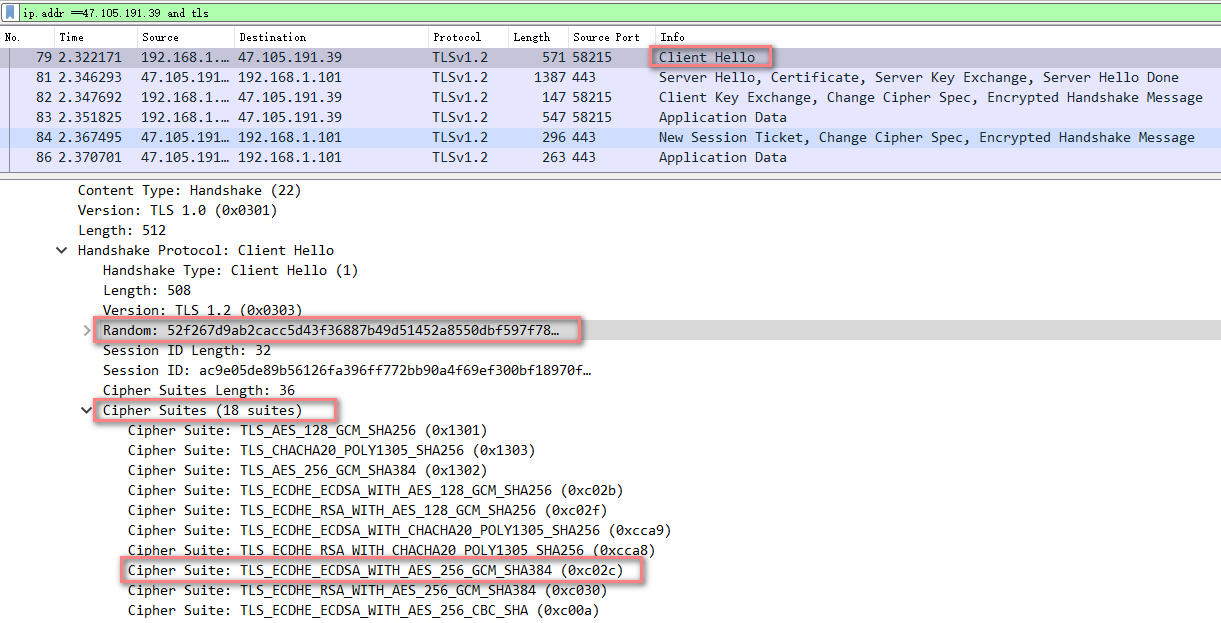The height and width of the screenshot is (623, 1221).
Task: Expand the Random field arrow
Action: coord(88,330)
